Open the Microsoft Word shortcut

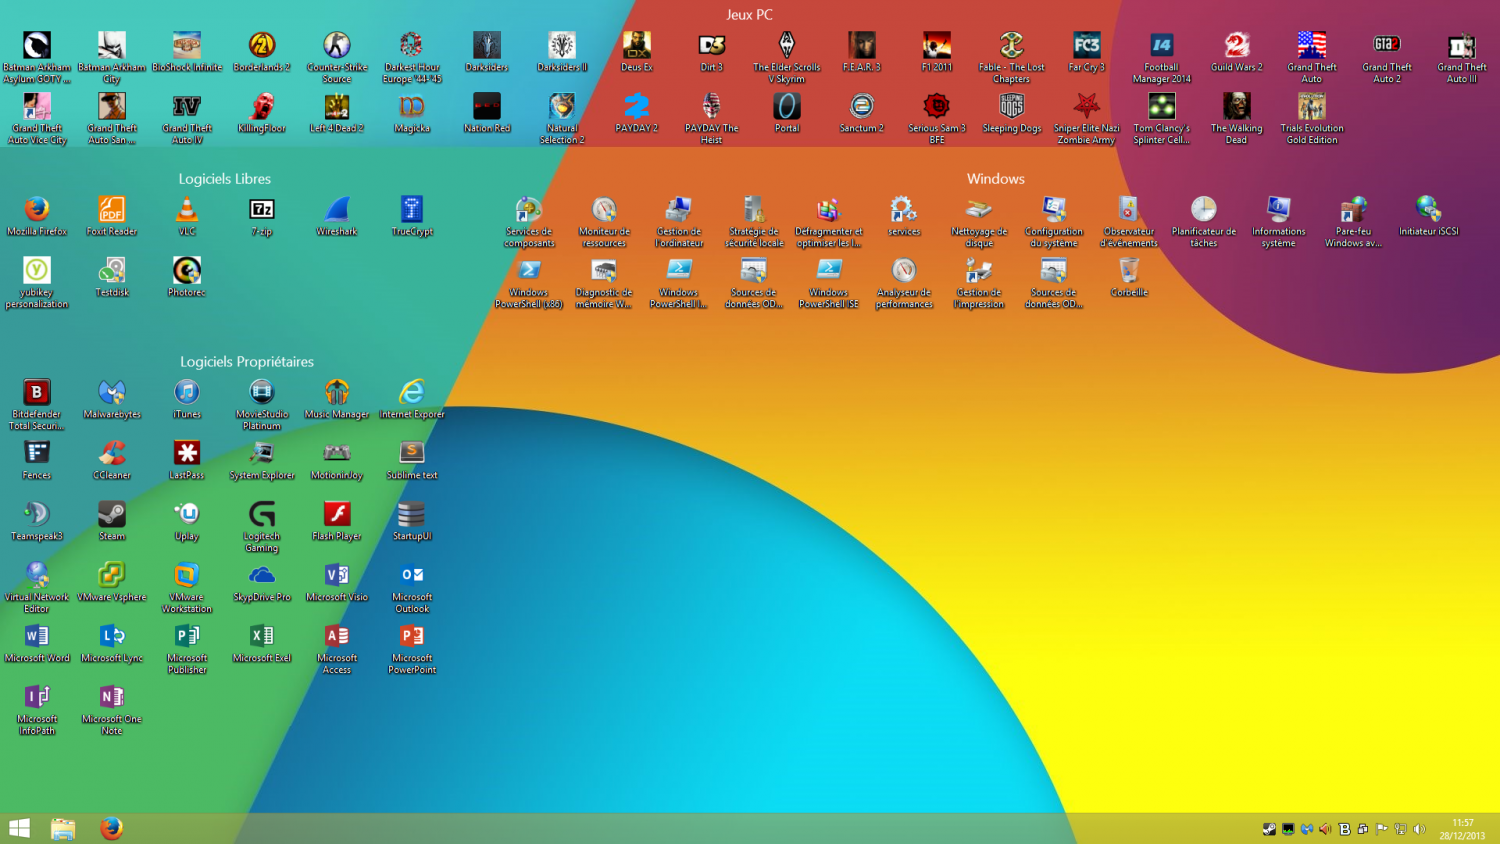[x=37, y=637]
